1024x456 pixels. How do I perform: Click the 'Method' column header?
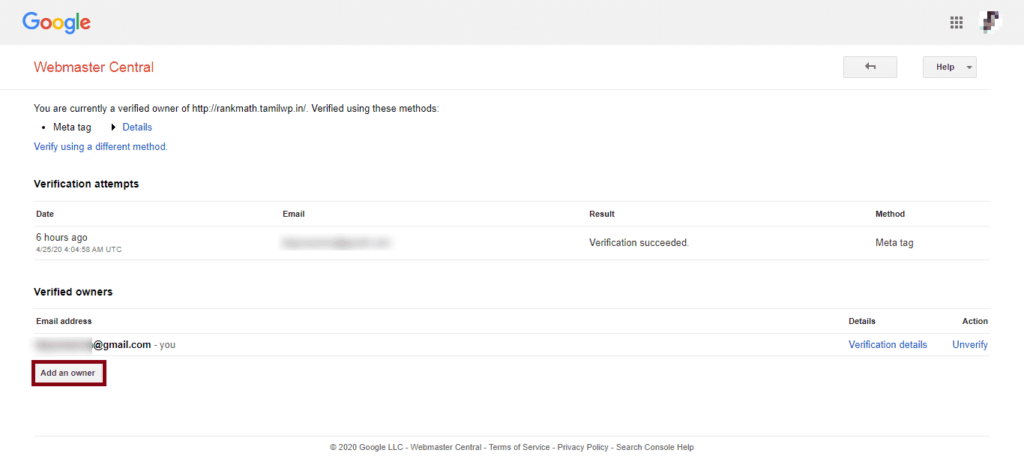[889, 214]
